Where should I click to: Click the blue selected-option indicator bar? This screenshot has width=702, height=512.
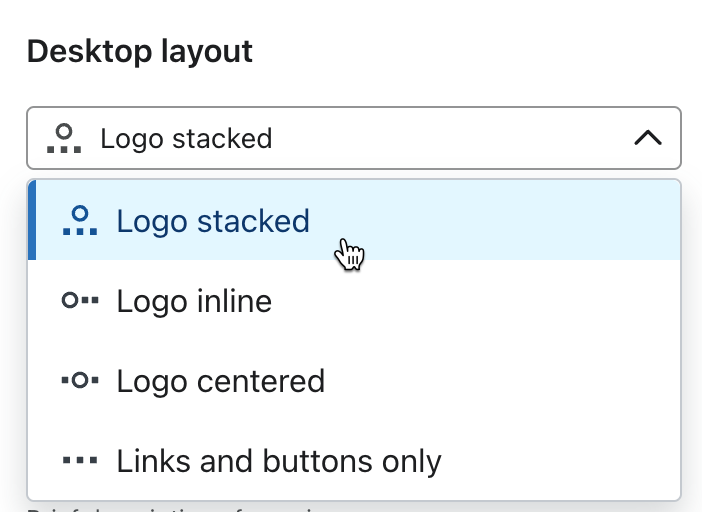tap(32, 220)
